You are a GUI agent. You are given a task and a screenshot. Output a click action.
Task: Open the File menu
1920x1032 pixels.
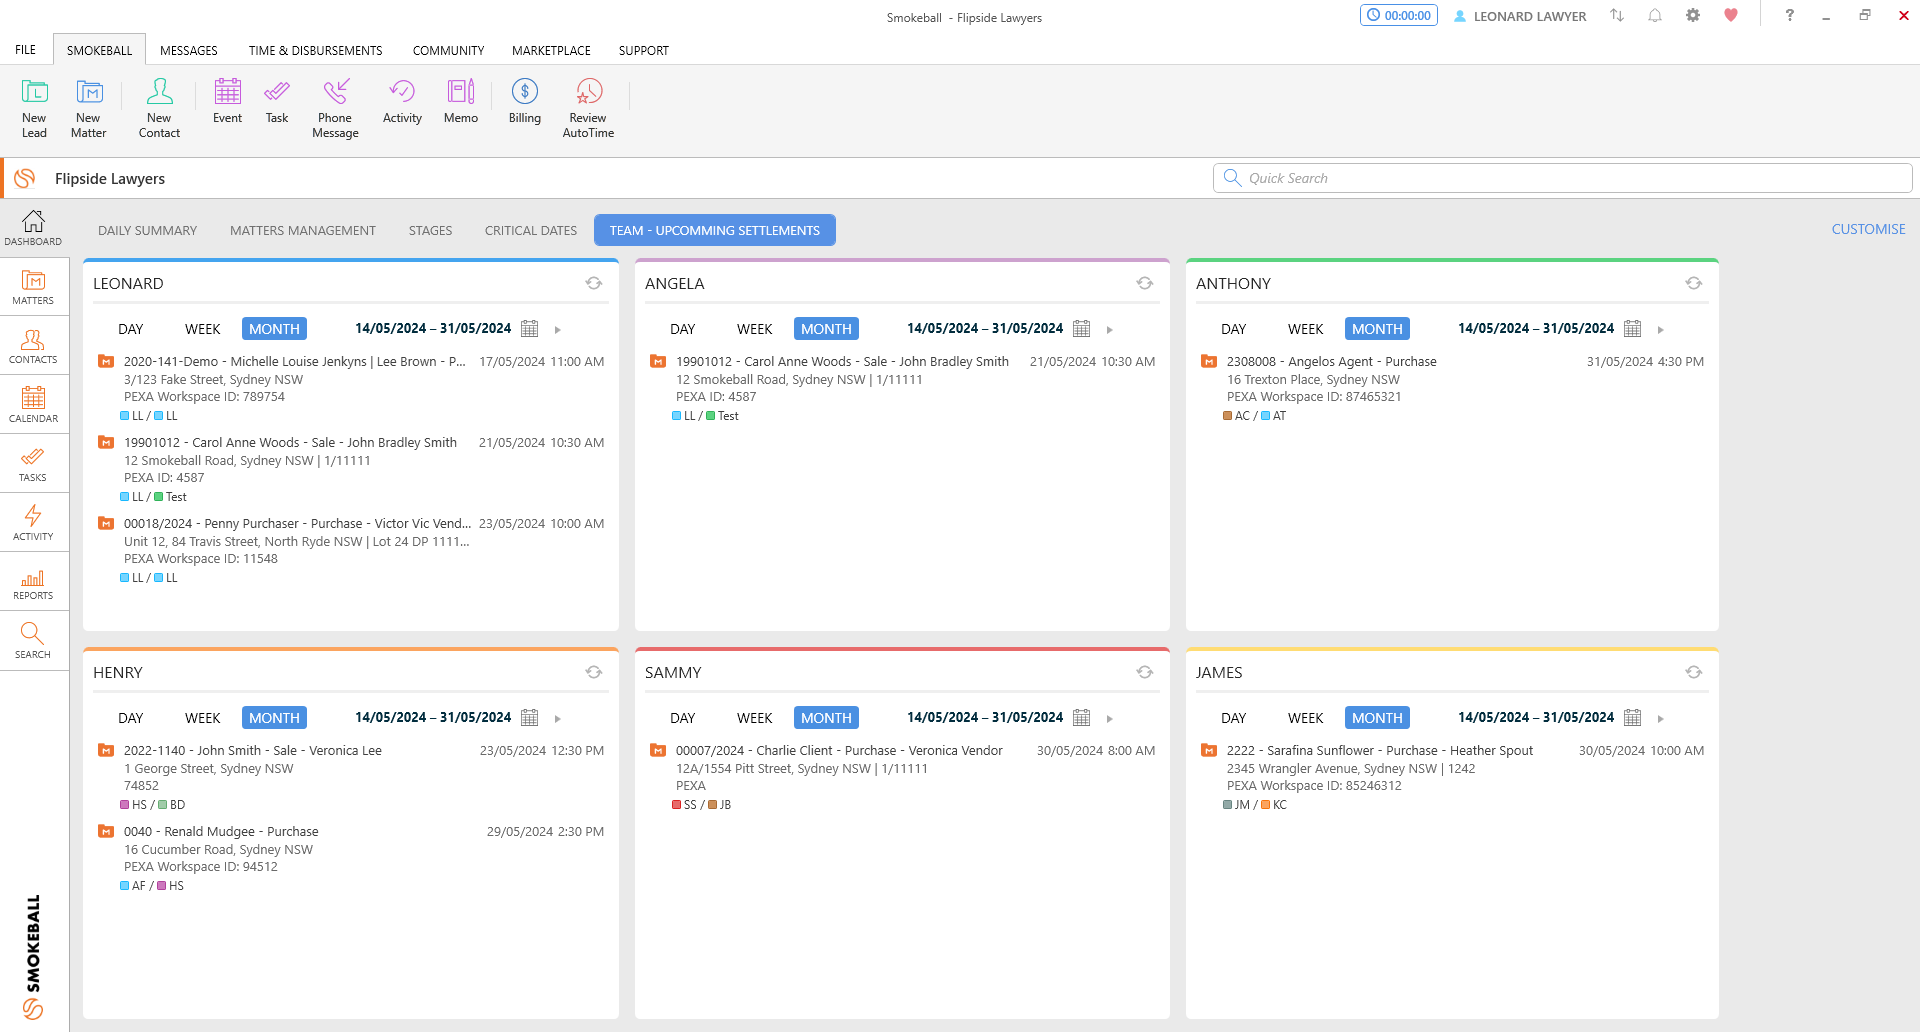pyautogui.click(x=26, y=50)
